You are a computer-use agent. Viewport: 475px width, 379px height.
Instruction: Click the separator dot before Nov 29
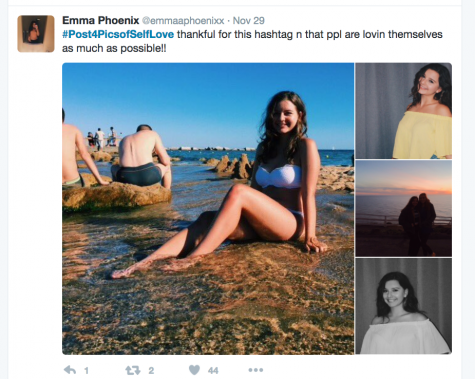click(x=228, y=21)
